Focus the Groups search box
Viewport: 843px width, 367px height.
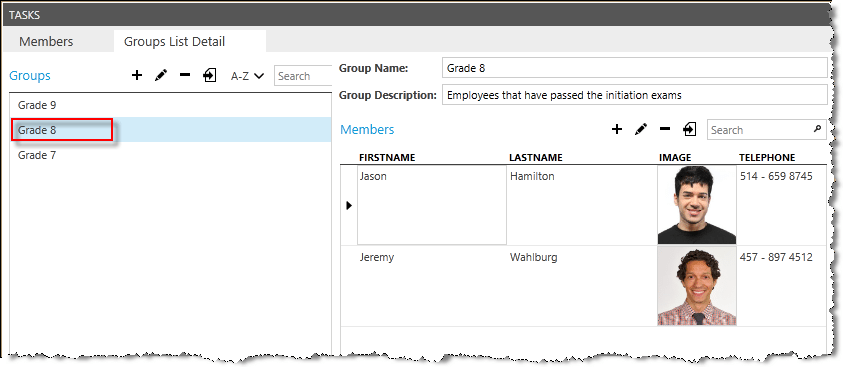coord(303,76)
